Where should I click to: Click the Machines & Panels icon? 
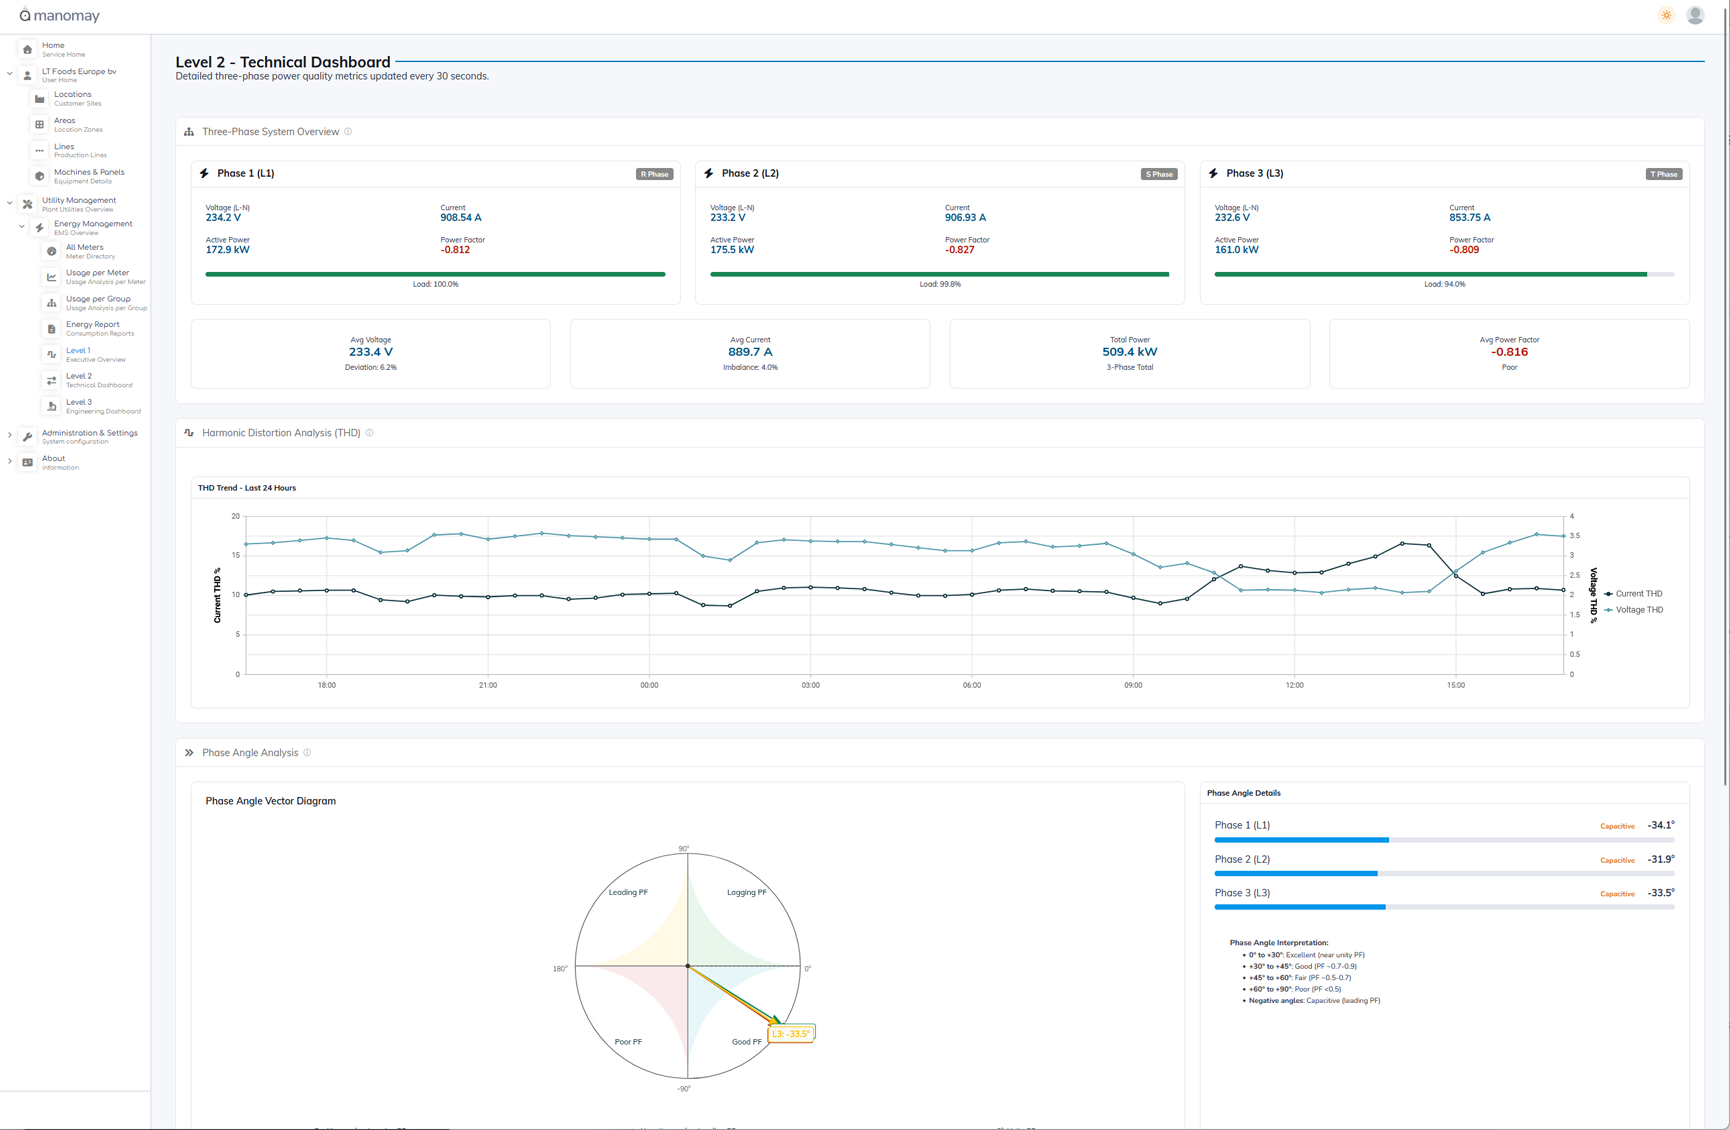[40, 176]
